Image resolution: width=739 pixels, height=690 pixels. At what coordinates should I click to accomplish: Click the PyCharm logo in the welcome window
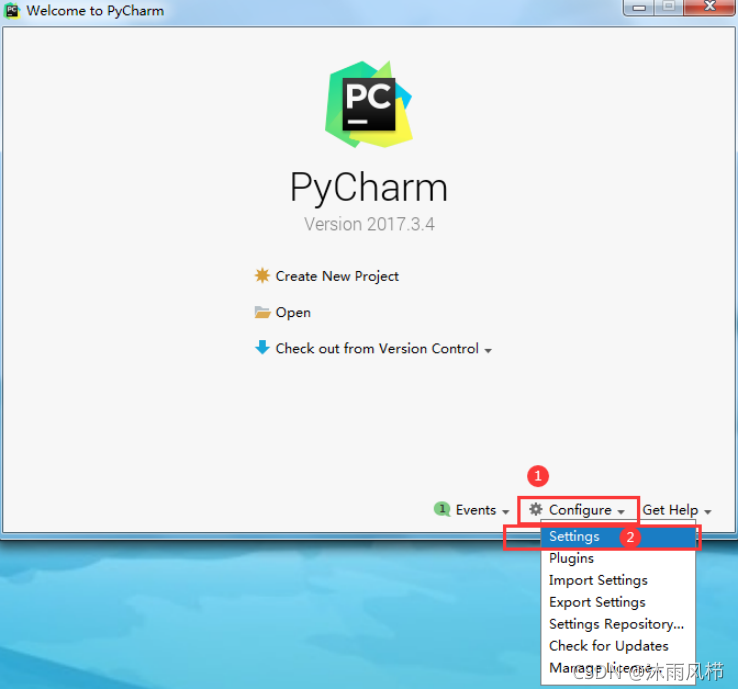point(369,104)
